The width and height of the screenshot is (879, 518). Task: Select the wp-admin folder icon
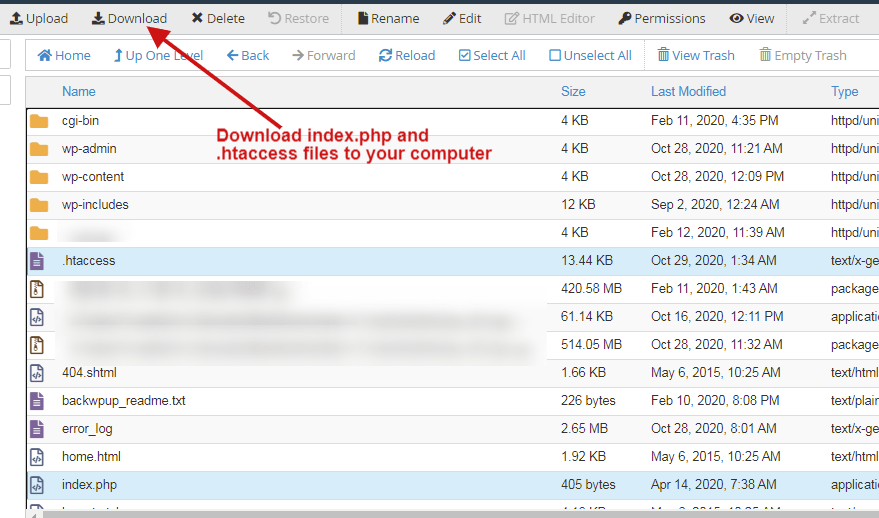39,149
